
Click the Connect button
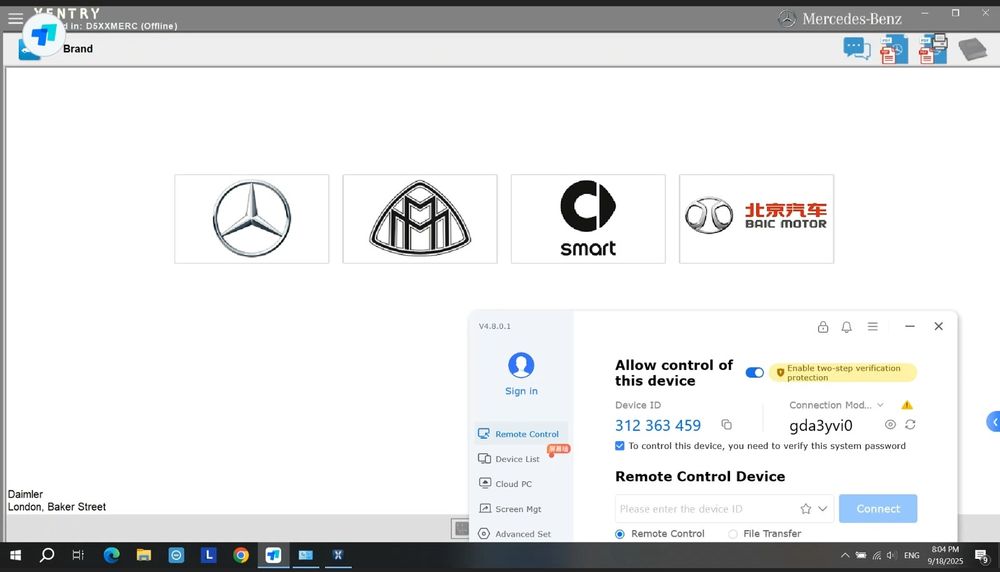[x=878, y=509]
